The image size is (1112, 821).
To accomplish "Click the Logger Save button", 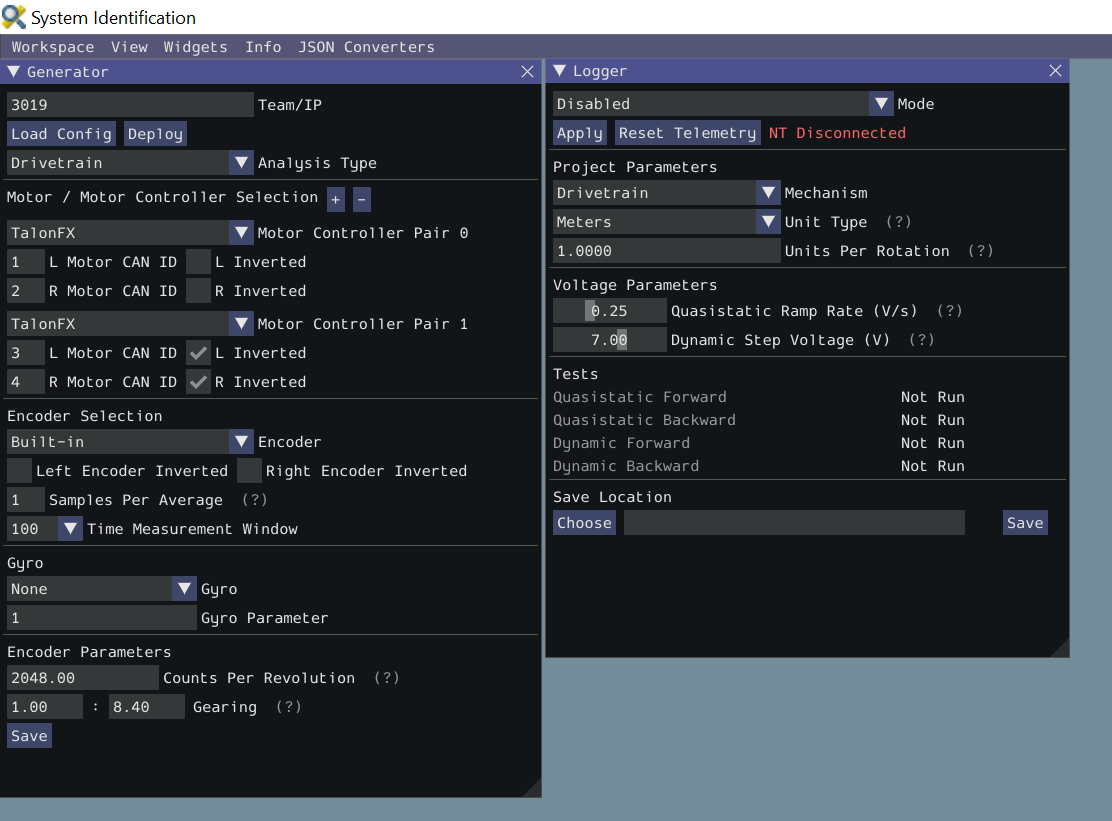I will click(1025, 523).
